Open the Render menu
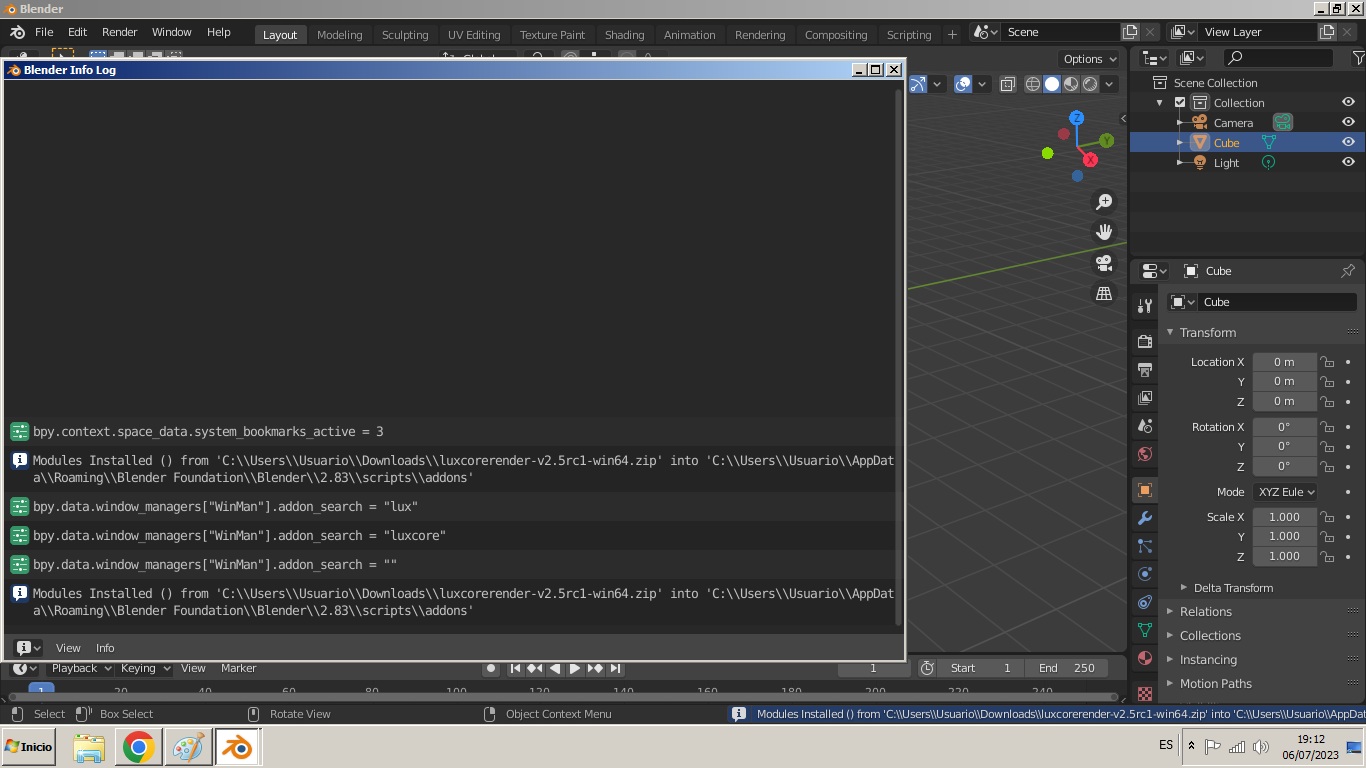This screenshot has height=768, width=1366. [119, 32]
